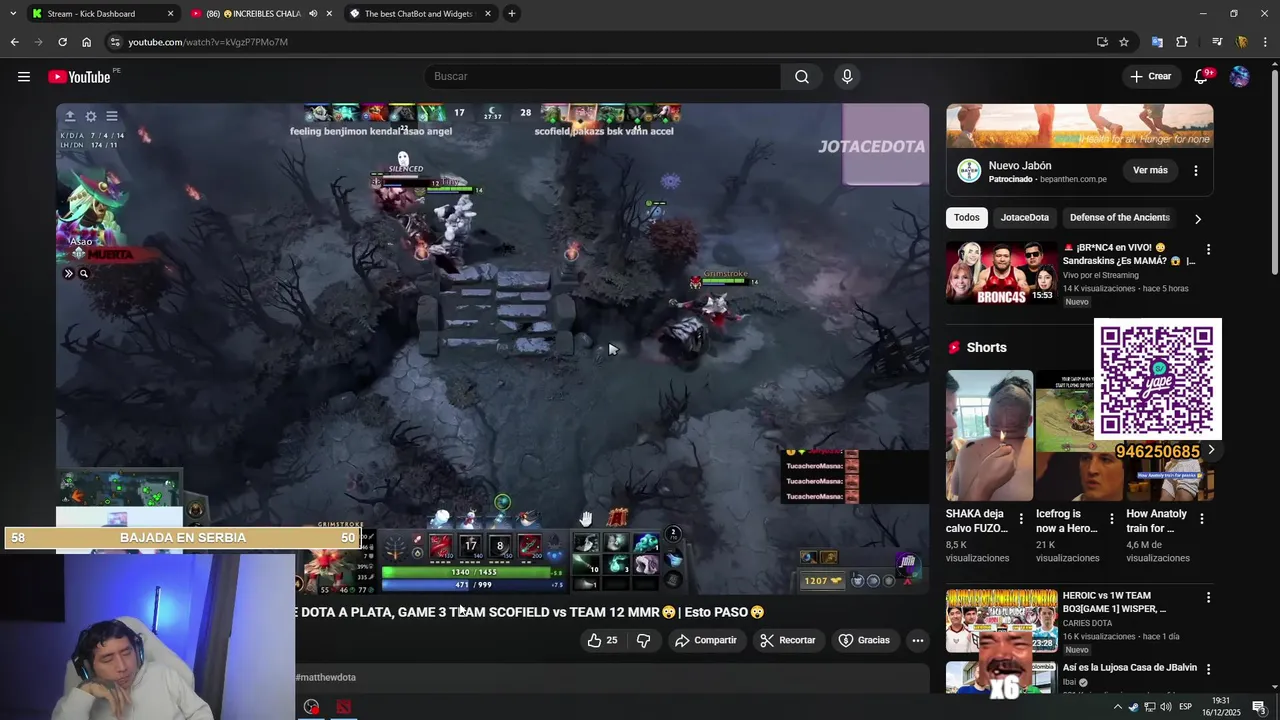Screen dimensions: 1280x720
Task: Open the Dota 2 taskbar icon
Action: (x=344, y=707)
